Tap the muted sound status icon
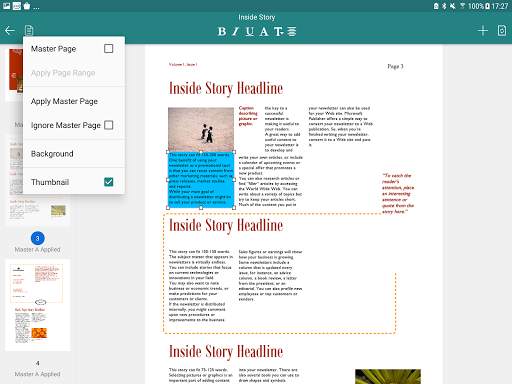512x384 pixels. point(453,6)
